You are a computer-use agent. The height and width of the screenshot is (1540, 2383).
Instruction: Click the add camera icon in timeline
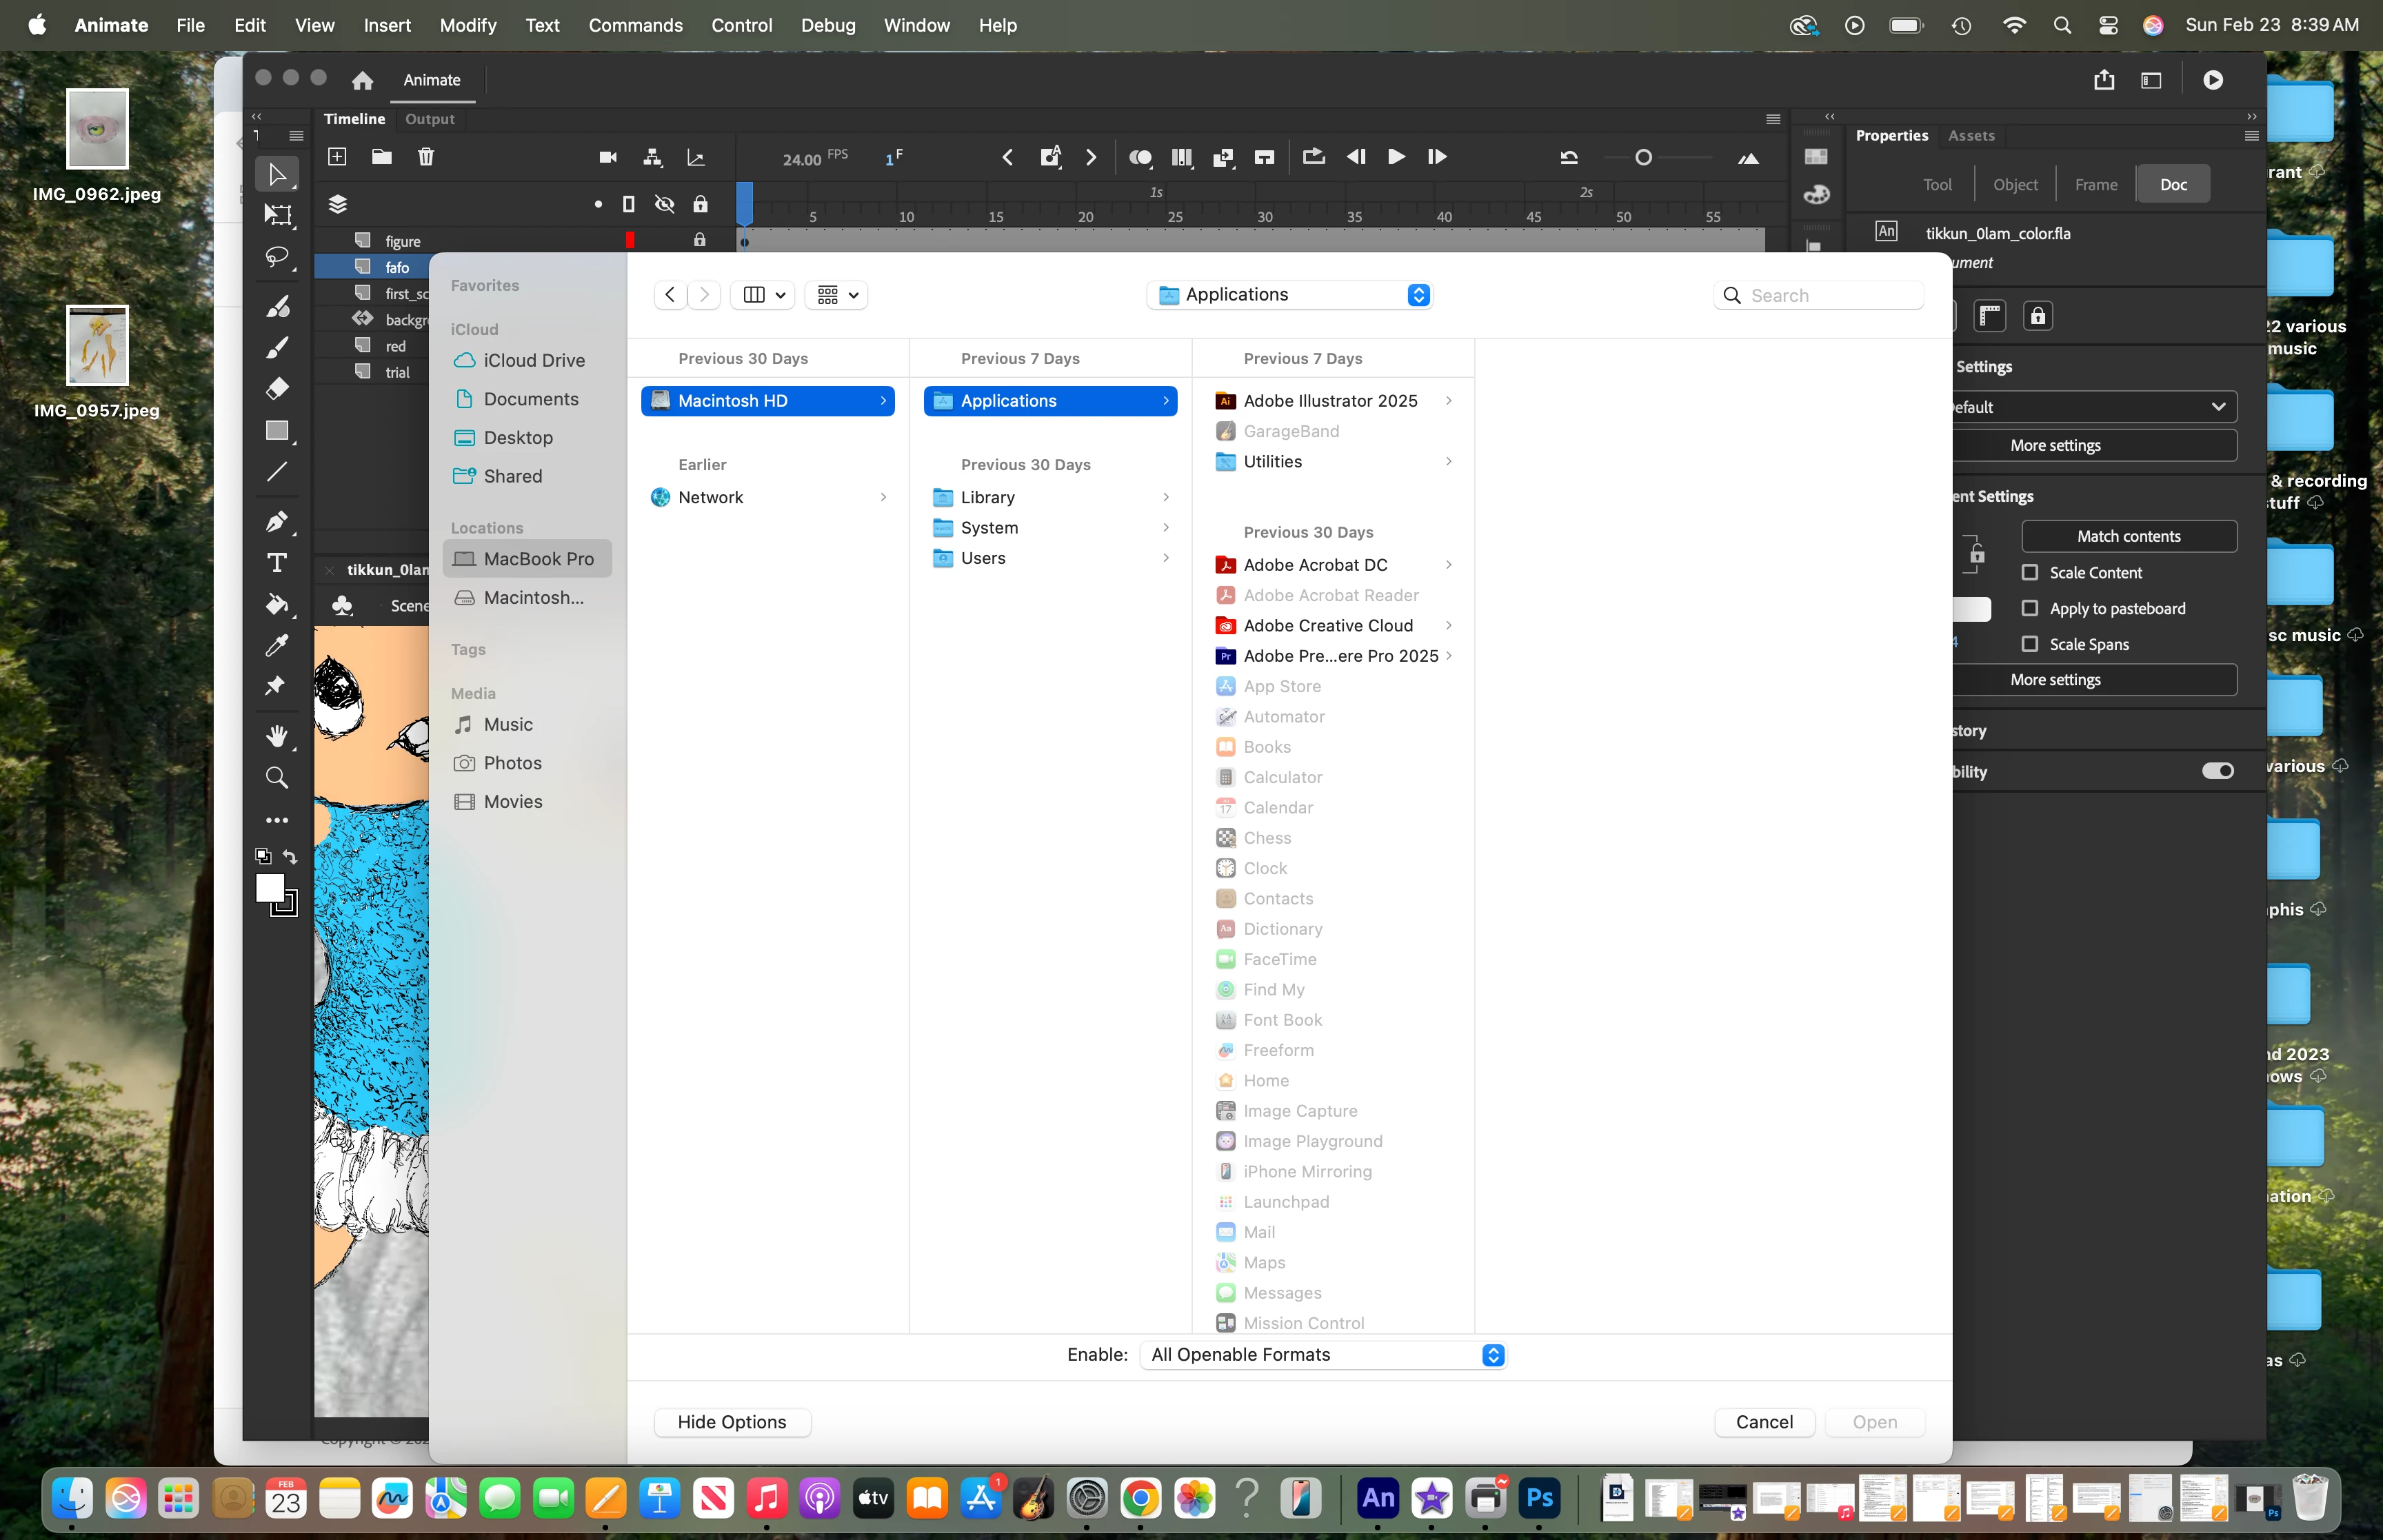pos(607,157)
